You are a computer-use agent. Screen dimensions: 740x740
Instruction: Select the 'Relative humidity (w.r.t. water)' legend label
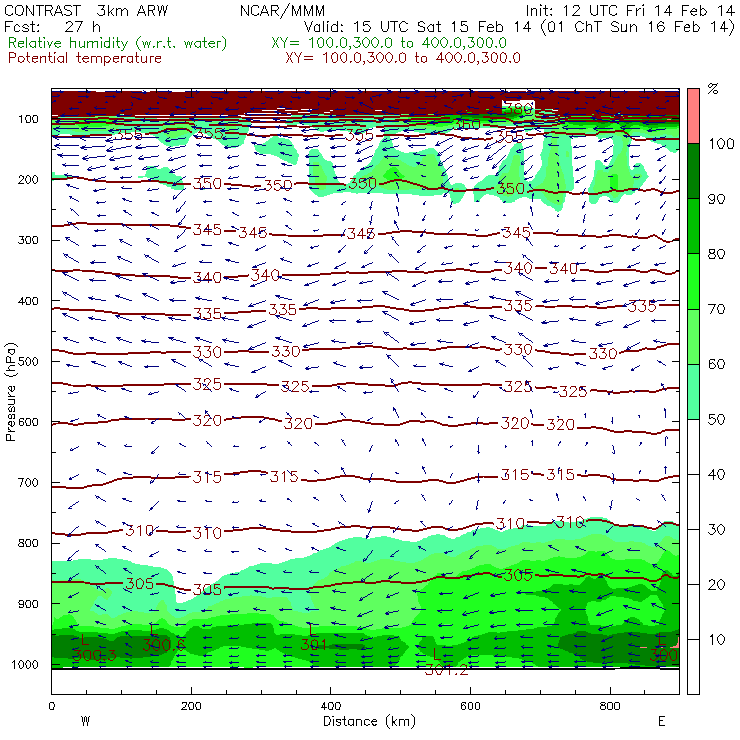[x=117, y=43]
